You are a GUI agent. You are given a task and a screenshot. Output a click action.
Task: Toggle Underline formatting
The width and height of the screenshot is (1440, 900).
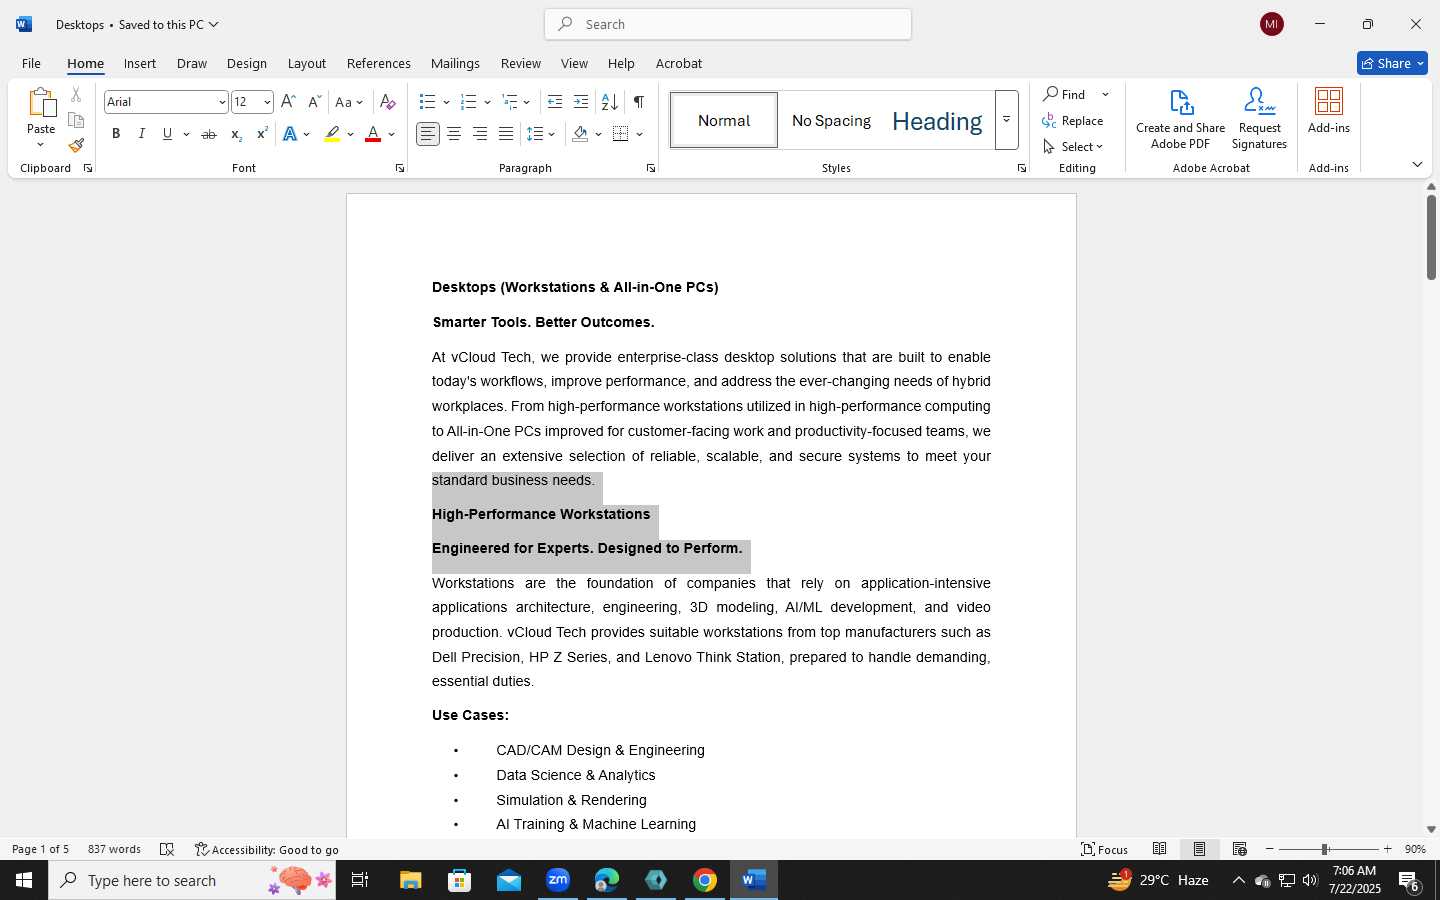pyautogui.click(x=167, y=134)
